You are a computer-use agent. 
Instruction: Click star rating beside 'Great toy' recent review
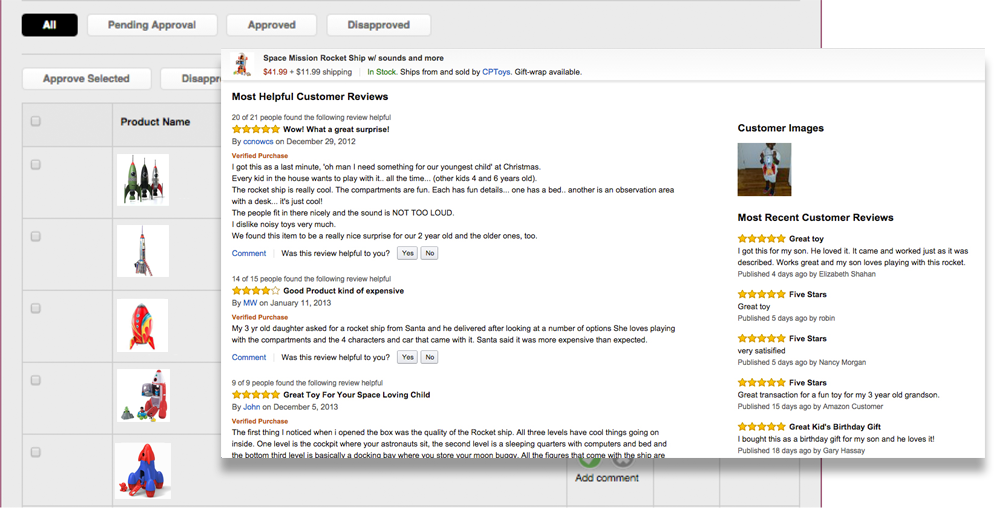click(761, 239)
